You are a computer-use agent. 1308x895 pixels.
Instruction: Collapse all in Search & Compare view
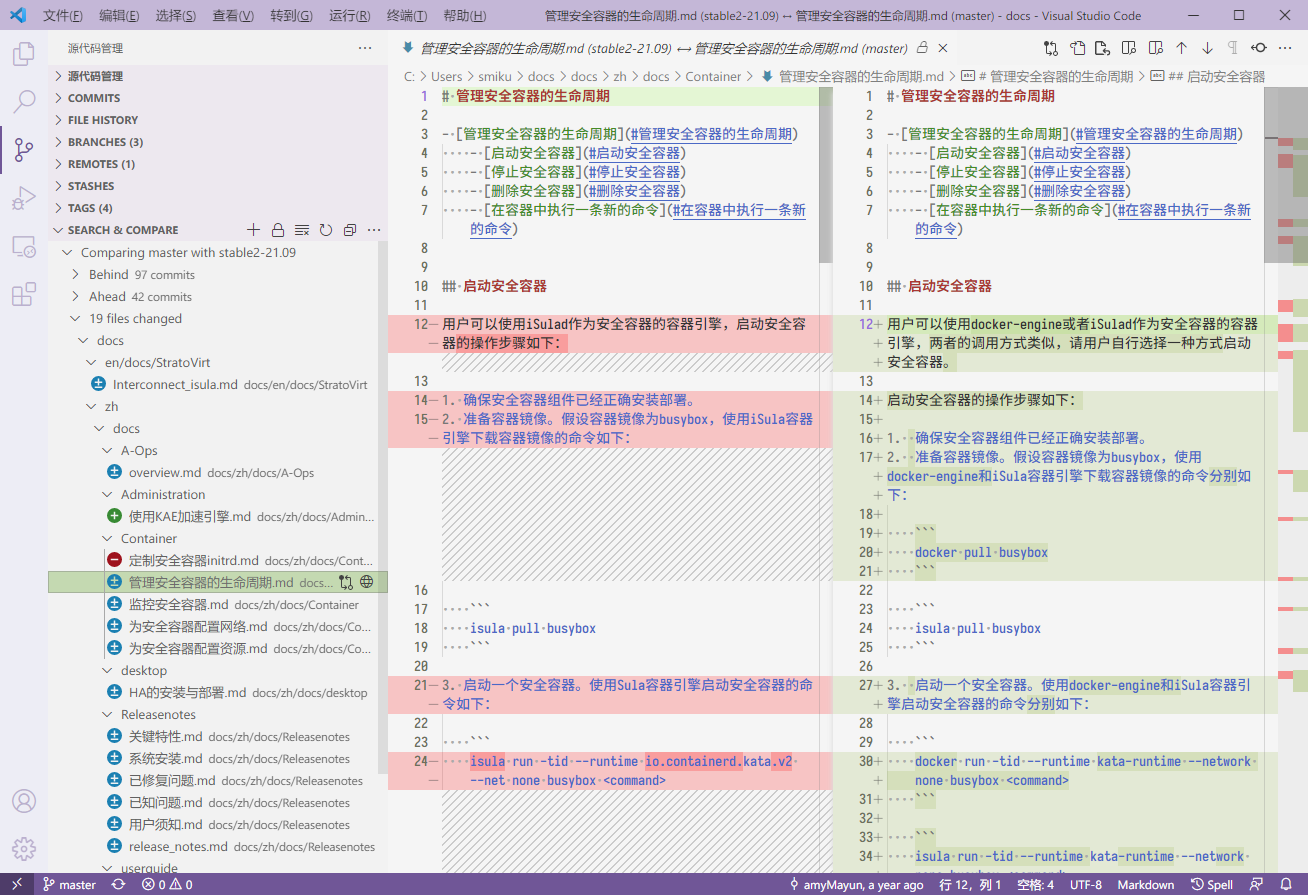(x=350, y=230)
